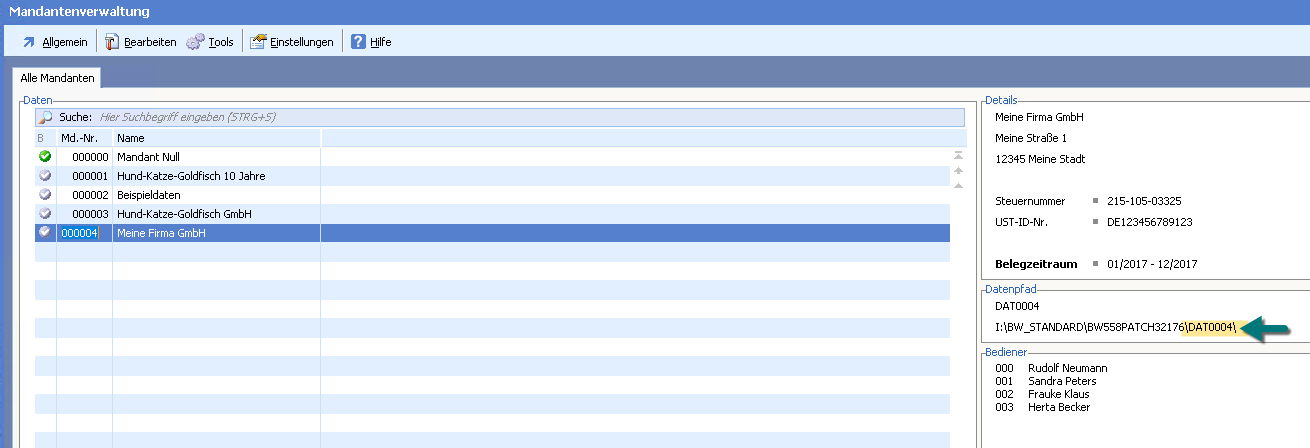The height and width of the screenshot is (448, 1310).
Task: Click the Allgemein arrow icon in toolbar
Action: point(28,42)
